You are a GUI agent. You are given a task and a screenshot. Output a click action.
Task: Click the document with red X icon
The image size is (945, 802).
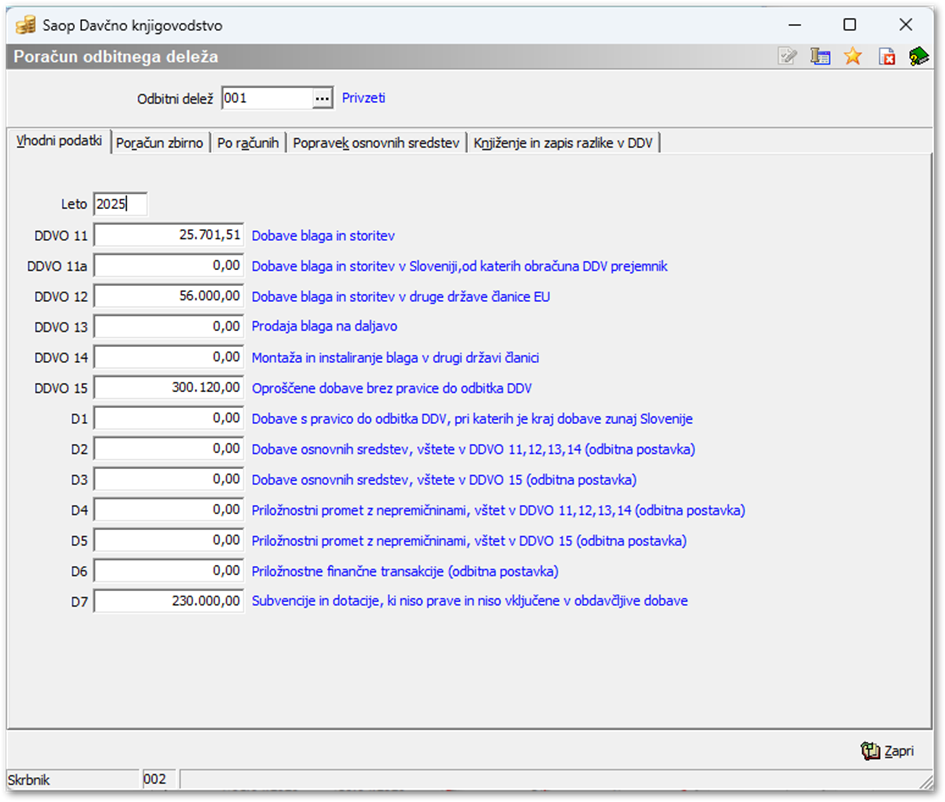(886, 57)
